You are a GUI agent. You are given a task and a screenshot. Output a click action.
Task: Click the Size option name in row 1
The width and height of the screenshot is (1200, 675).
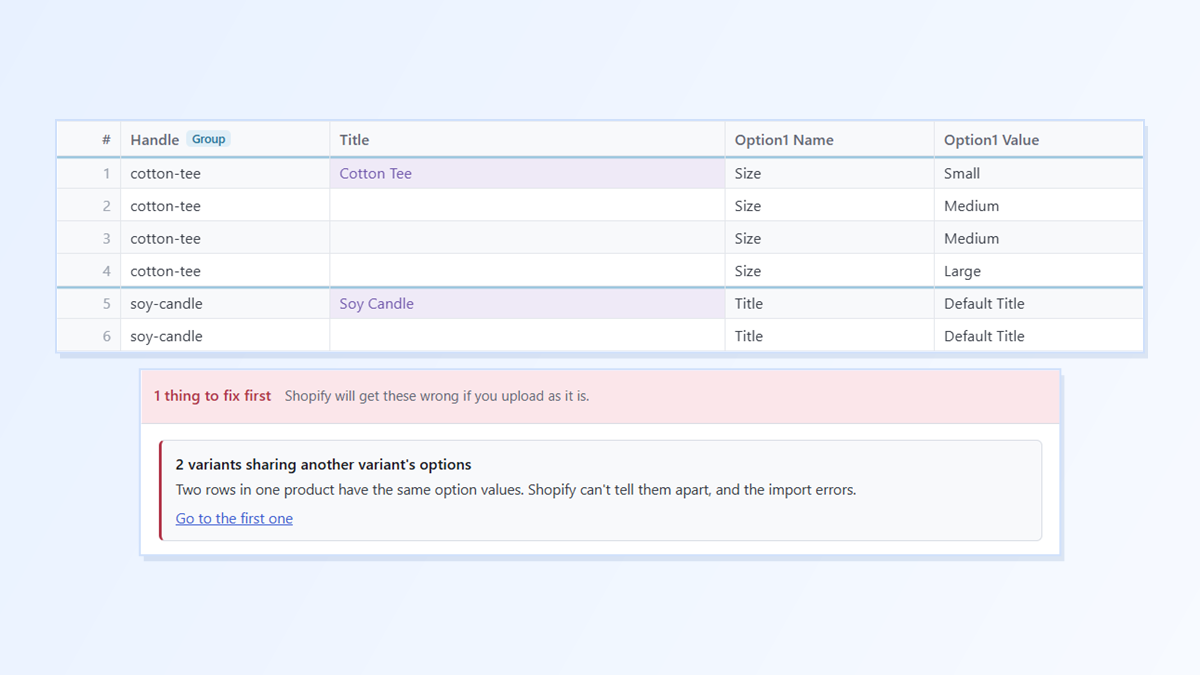829,173
